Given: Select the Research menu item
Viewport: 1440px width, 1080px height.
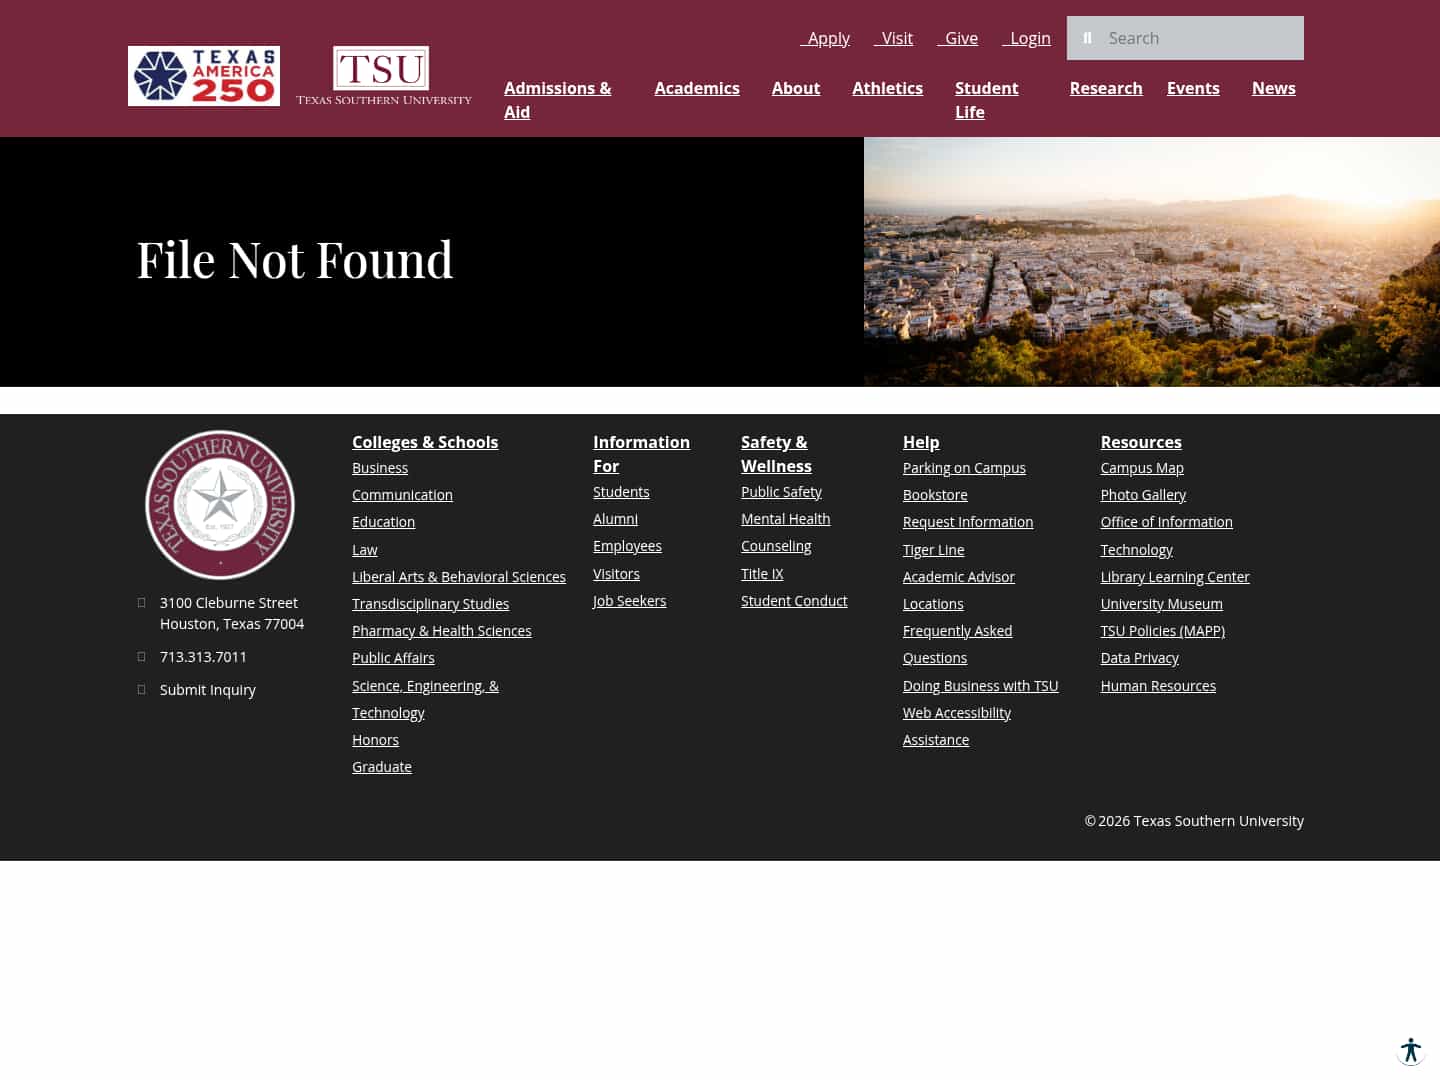Looking at the screenshot, I should coord(1106,88).
